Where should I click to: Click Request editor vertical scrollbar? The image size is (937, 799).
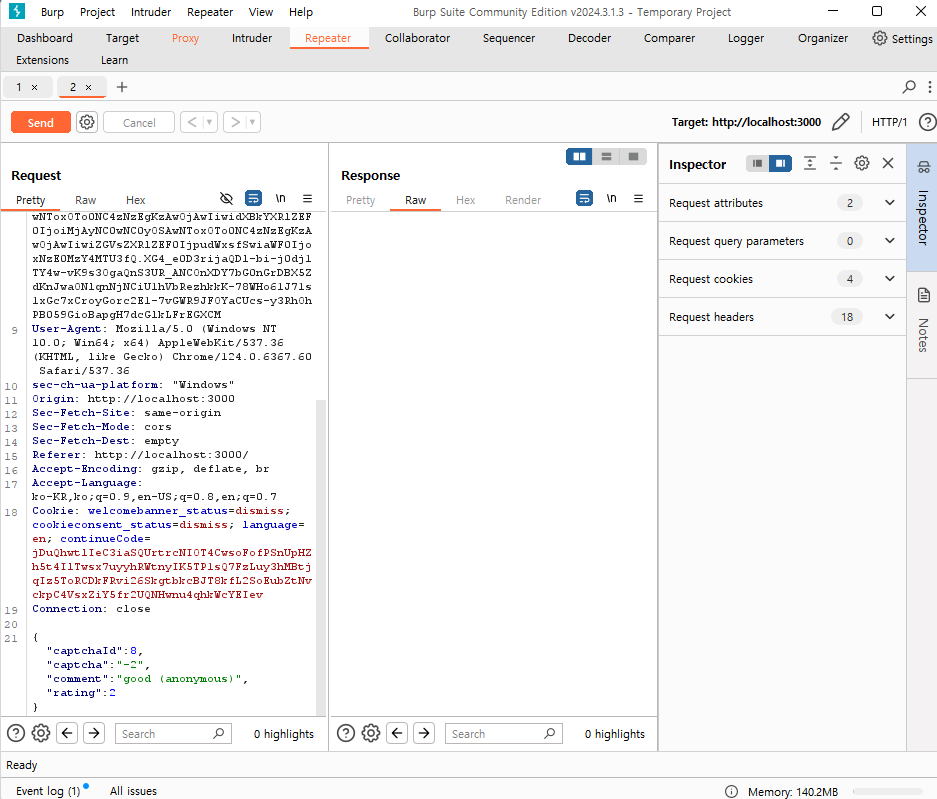[321, 557]
